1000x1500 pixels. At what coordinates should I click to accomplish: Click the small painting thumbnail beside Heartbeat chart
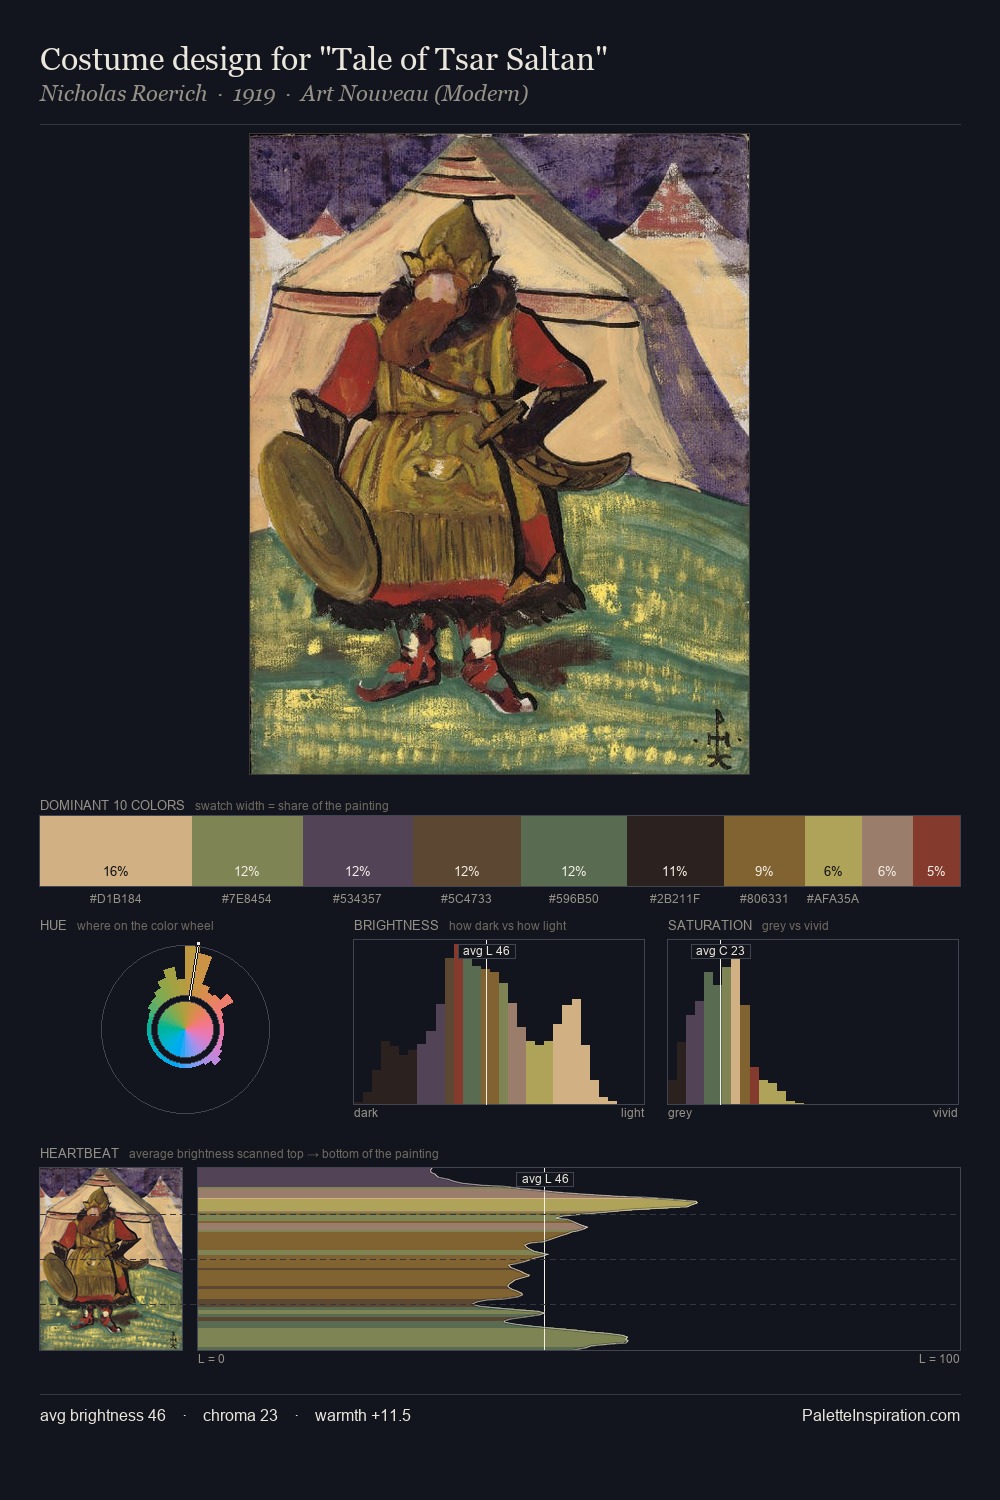[x=111, y=1259]
